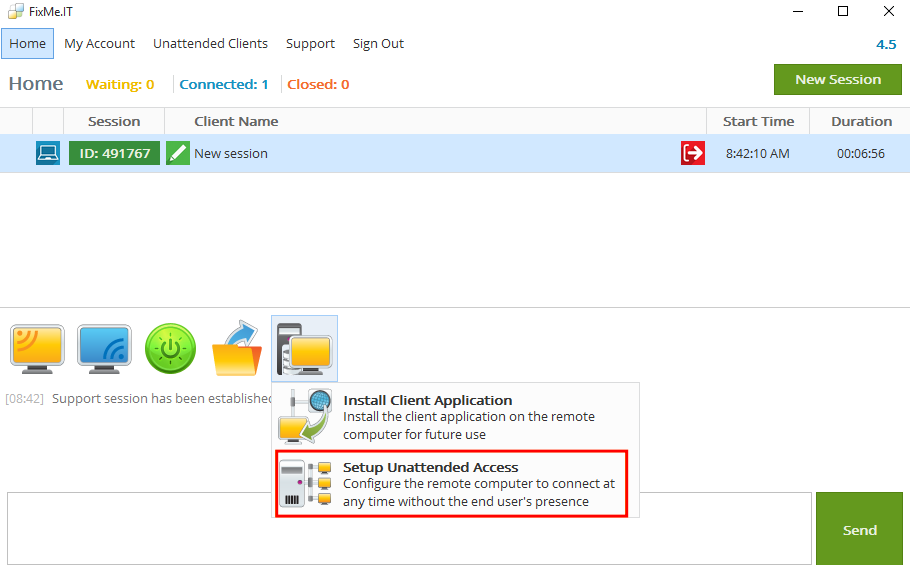
Task: Open the Unattended Clients menu
Action: [x=210, y=44]
